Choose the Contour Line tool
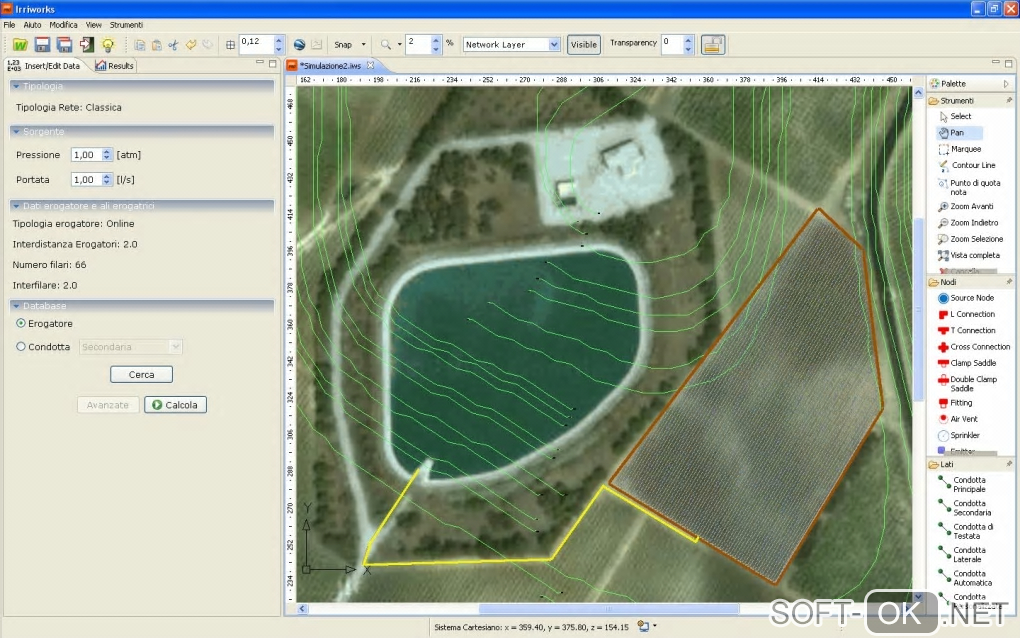Image resolution: width=1020 pixels, height=638 pixels. click(967, 165)
